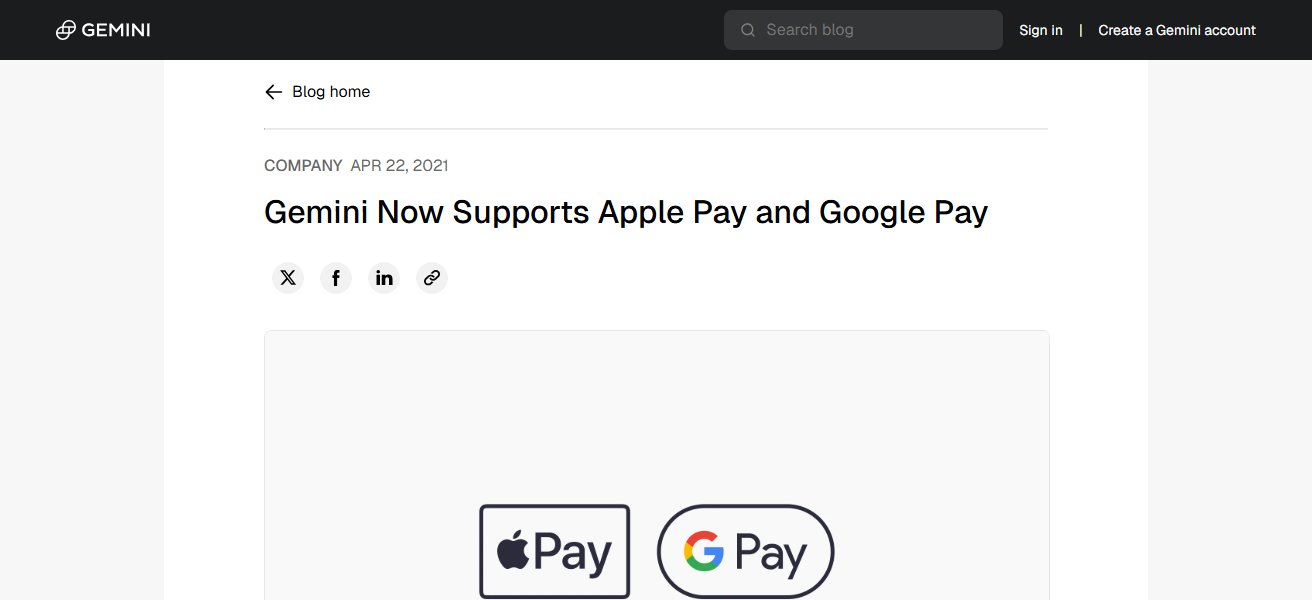This screenshot has height=600, width=1312.
Task: Copy the article link icon
Action: click(431, 277)
